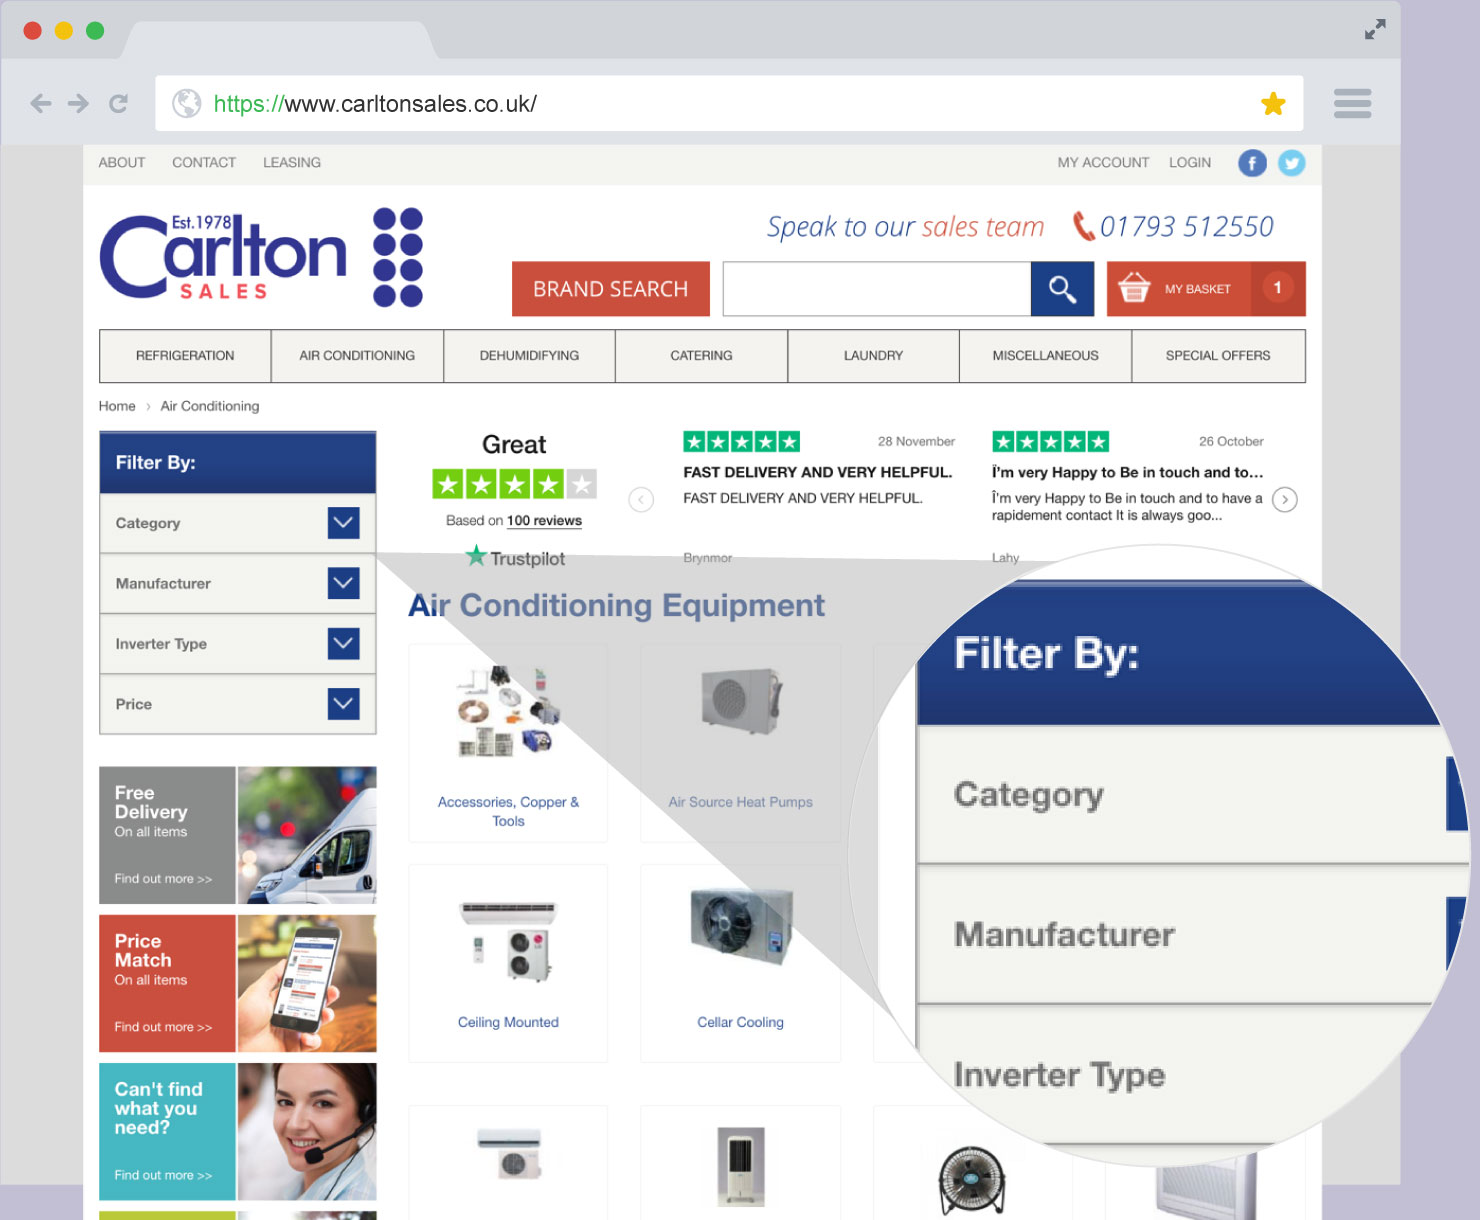Click the Trustpilot logo
The height and width of the screenshot is (1220, 1480).
[516, 557]
